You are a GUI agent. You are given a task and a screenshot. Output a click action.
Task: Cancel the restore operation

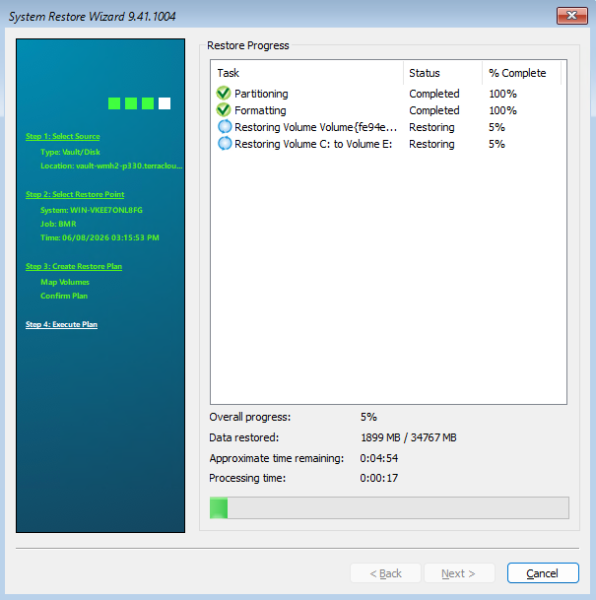pyautogui.click(x=543, y=573)
